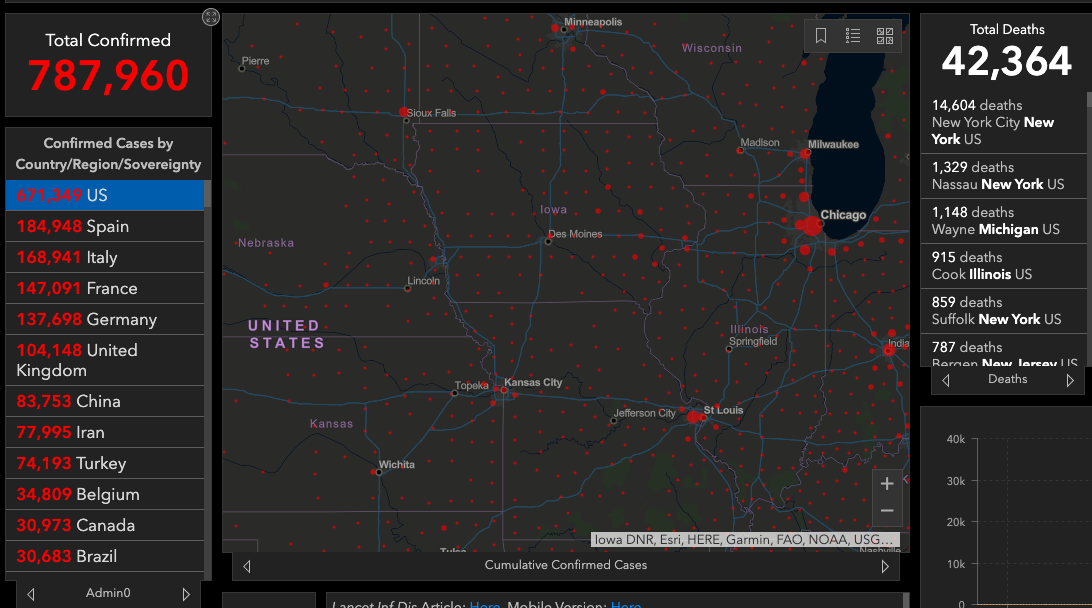Image resolution: width=1092 pixels, height=608 pixels.
Task: Click the Total Confirmed 787,960 figure
Action: [x=108, y=75]
